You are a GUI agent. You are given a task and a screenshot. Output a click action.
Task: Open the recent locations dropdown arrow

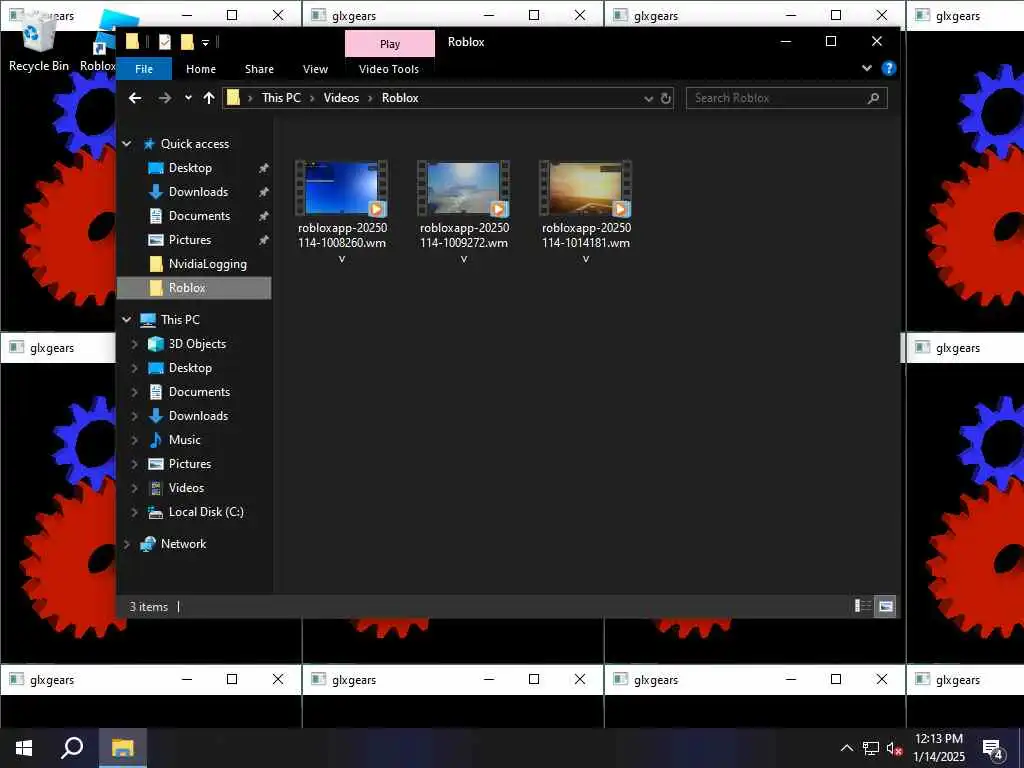tap(188, 98)
